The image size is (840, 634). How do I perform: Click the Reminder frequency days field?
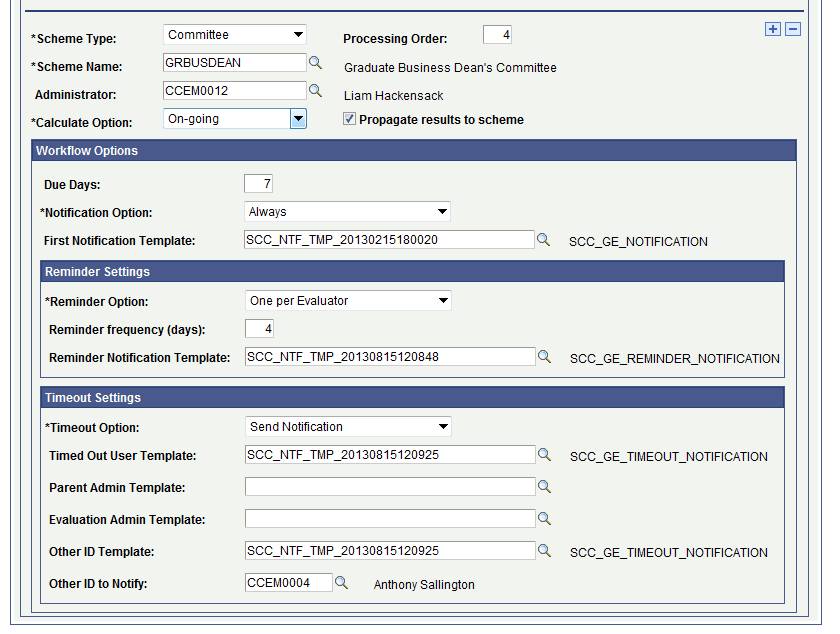[x=259, y=329]
